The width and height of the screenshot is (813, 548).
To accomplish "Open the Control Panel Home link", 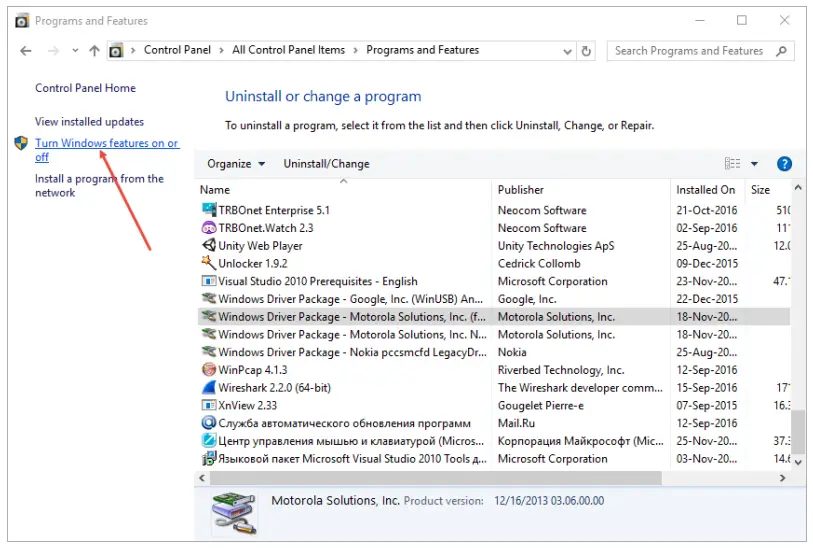I will tap(85, 88).
